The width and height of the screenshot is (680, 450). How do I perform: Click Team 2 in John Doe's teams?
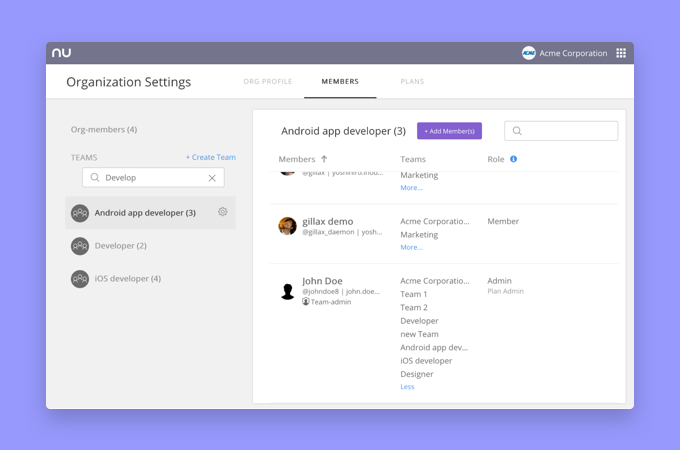click(x=414, y=308)
